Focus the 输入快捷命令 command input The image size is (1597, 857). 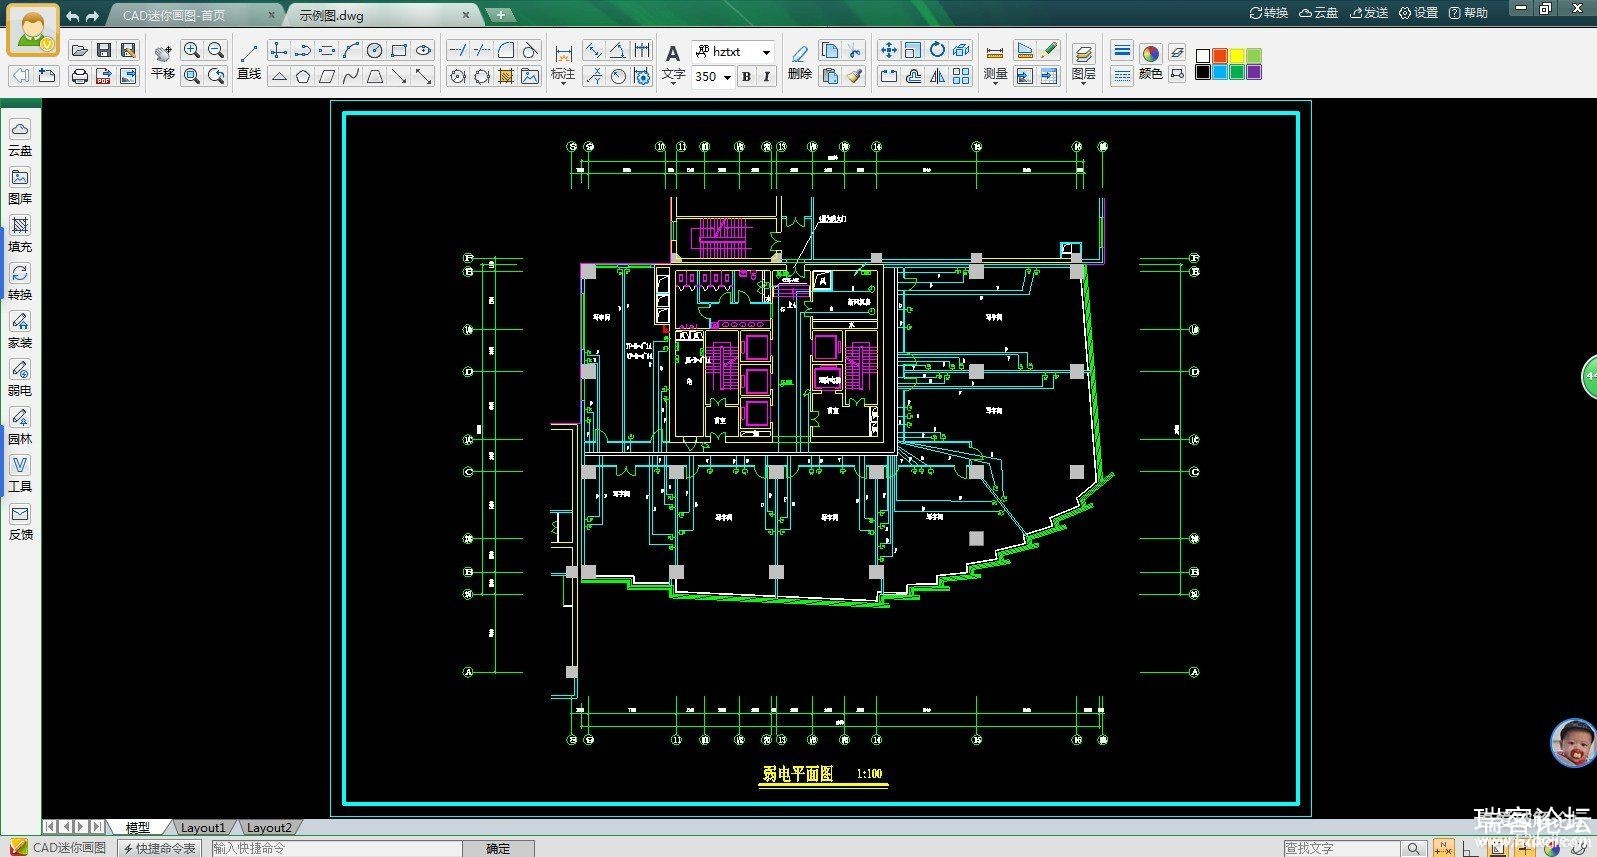point(335,848)
